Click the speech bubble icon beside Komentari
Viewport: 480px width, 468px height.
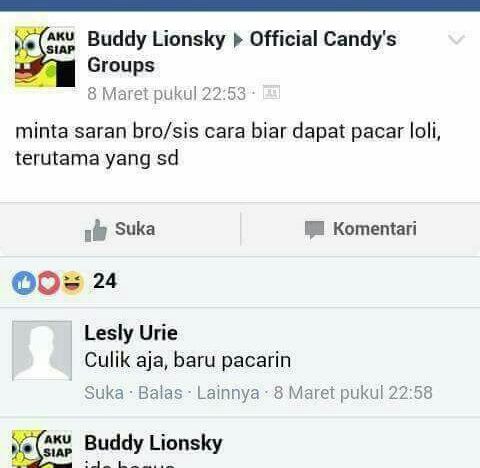pyautogui.click(x=314, y=230)
